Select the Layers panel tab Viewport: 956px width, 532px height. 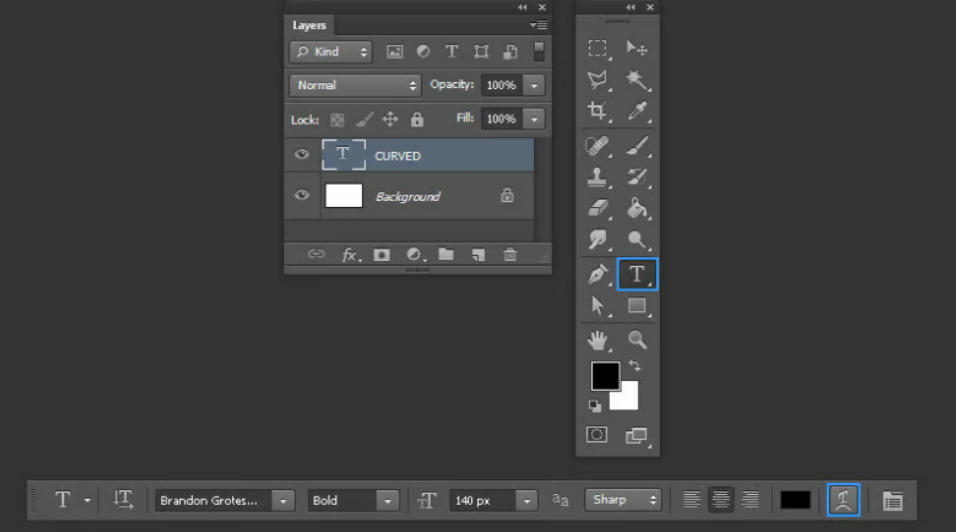(309, 25)
